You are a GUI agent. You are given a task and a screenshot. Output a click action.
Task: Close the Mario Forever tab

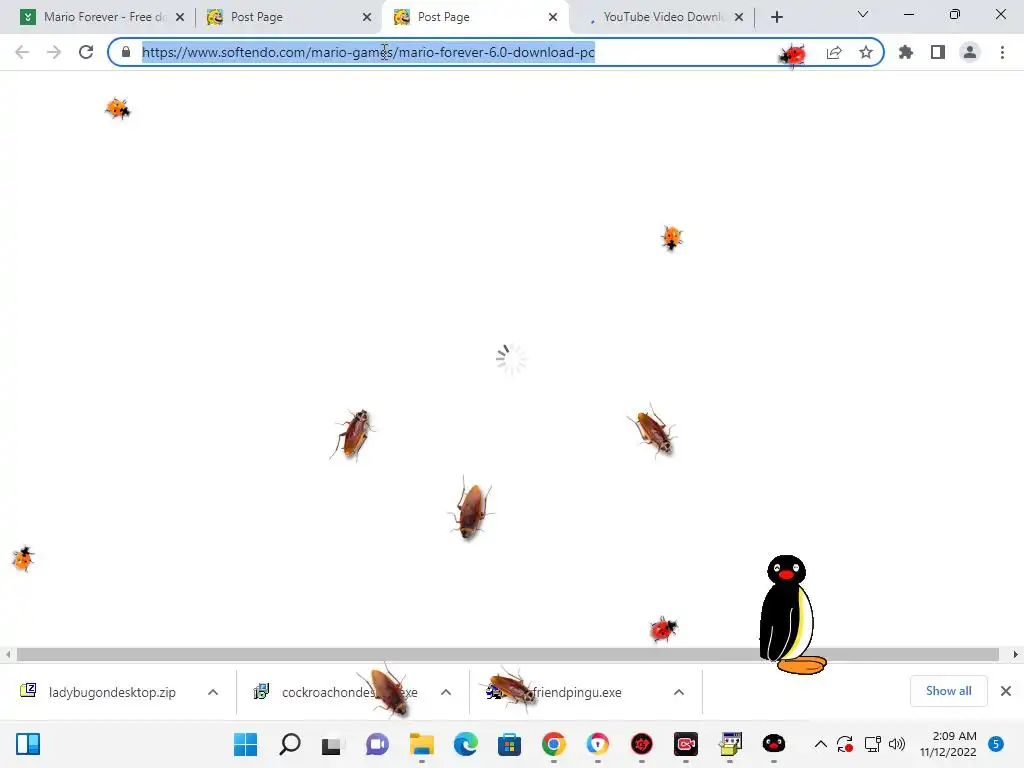click(x=180, y=17)
